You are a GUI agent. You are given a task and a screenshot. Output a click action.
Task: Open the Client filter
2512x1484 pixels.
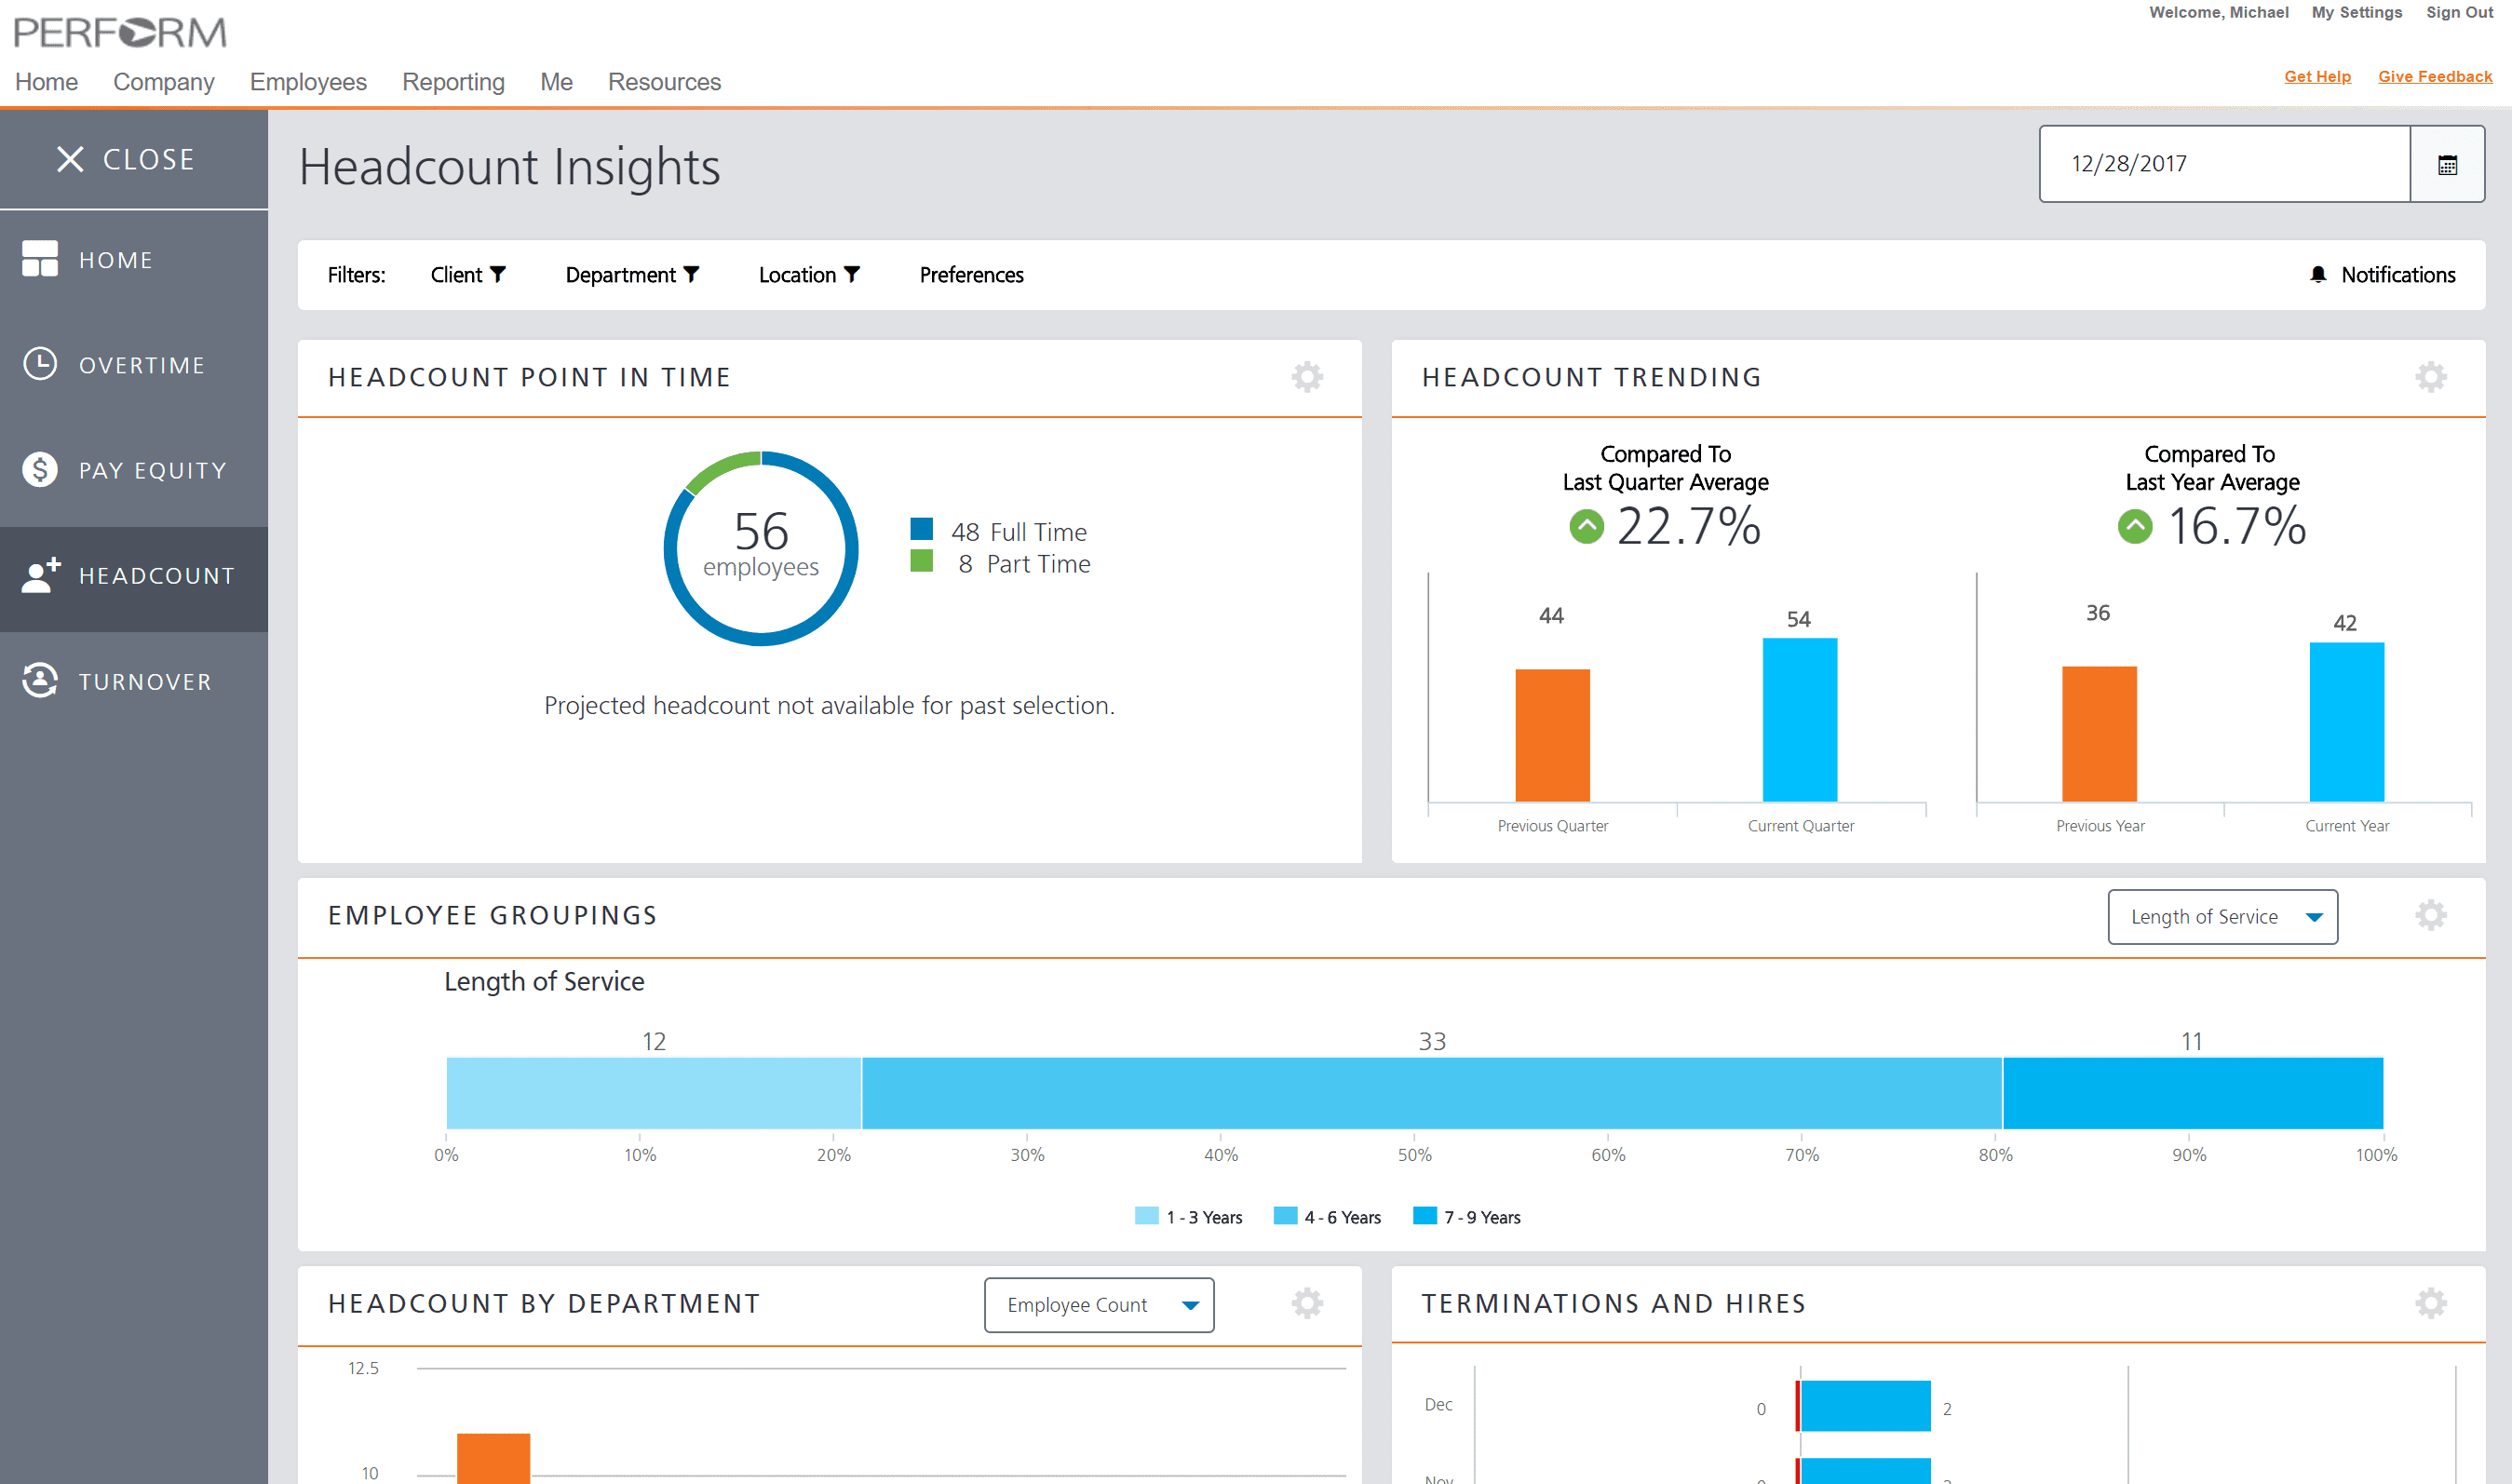point(469,274)
